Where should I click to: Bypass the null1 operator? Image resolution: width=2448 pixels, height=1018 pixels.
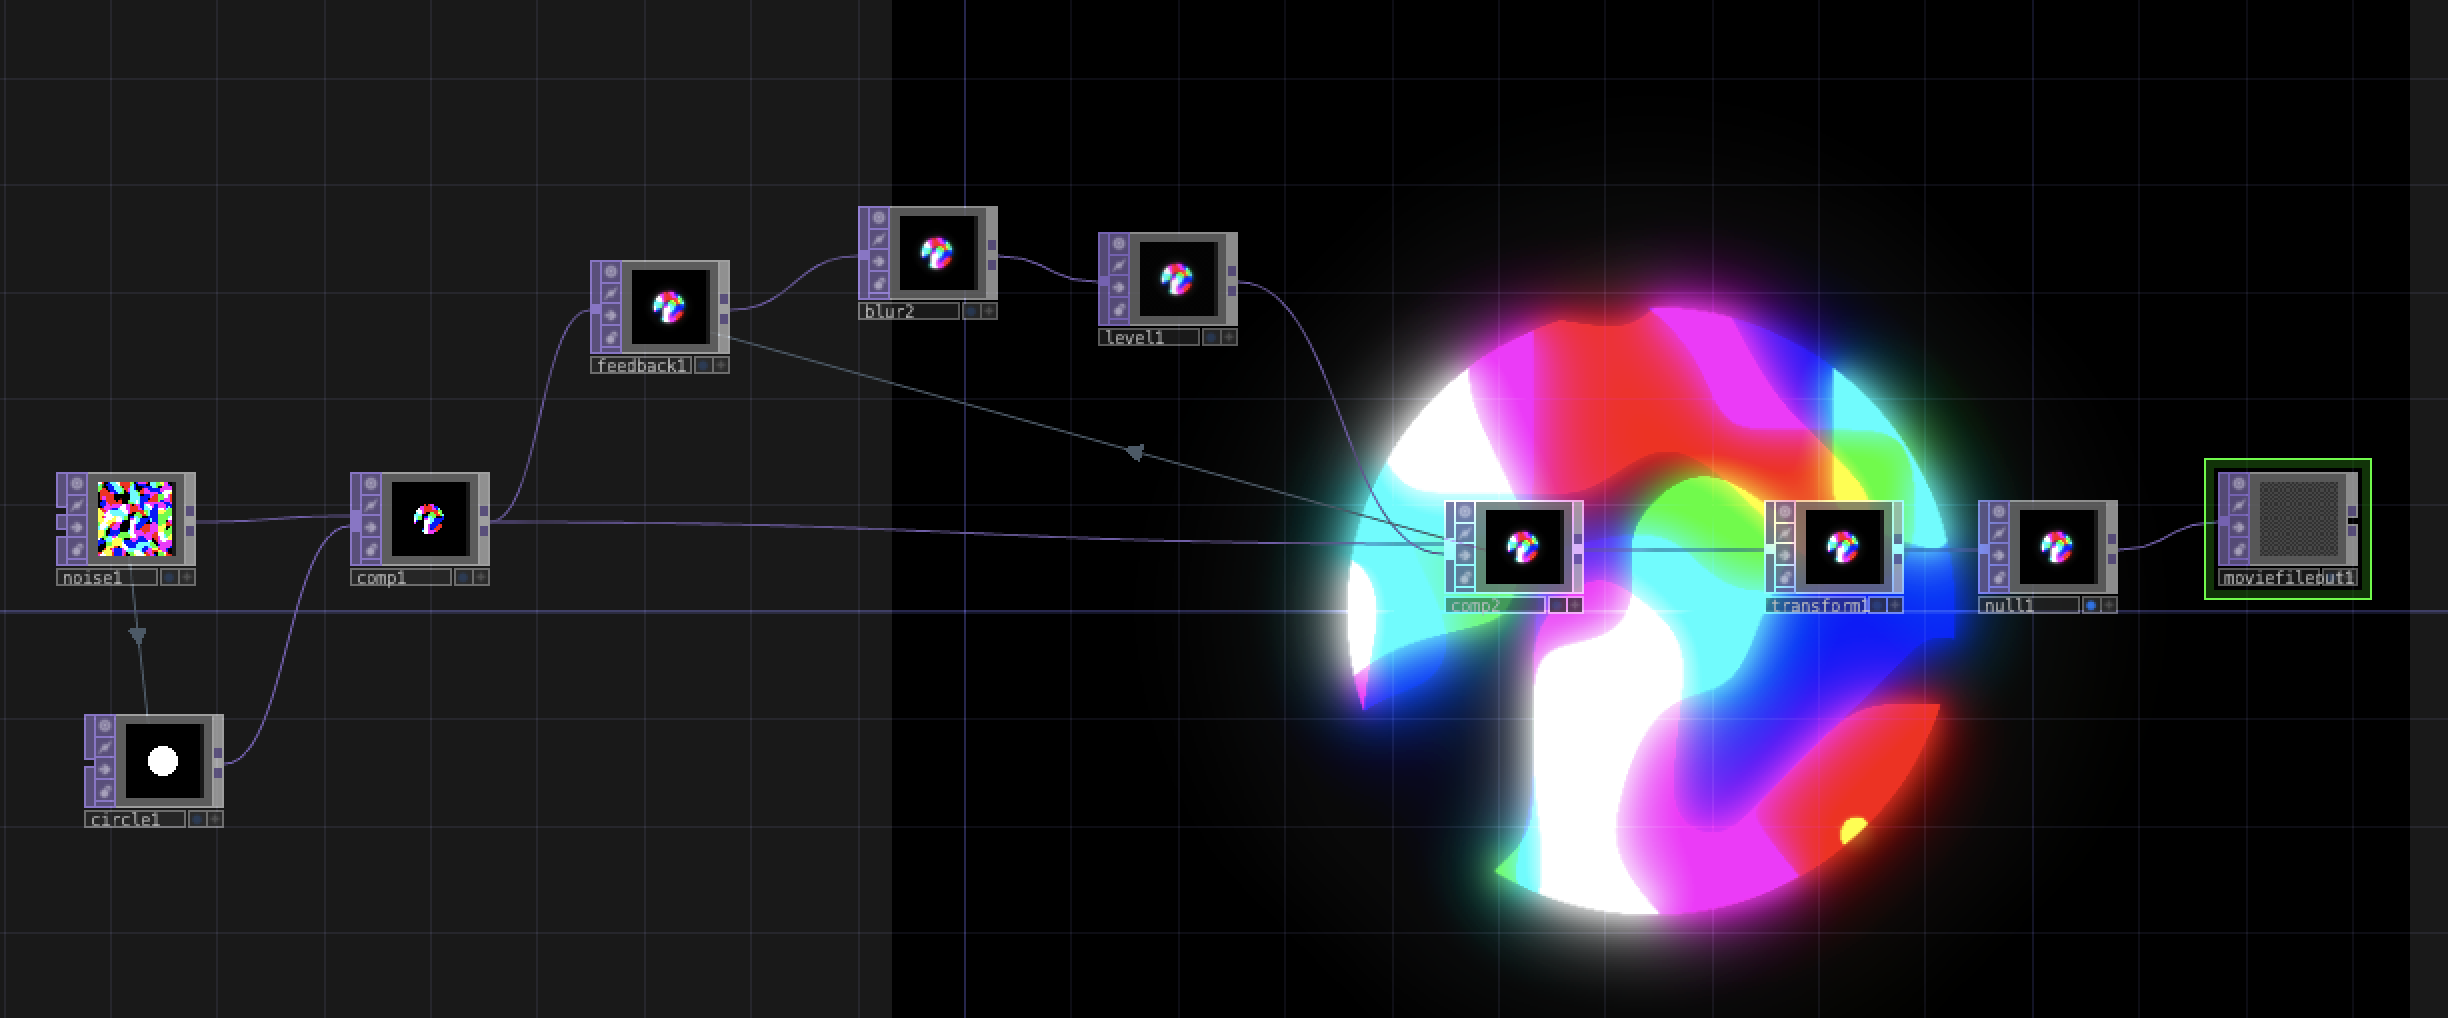pos(1999,556)
